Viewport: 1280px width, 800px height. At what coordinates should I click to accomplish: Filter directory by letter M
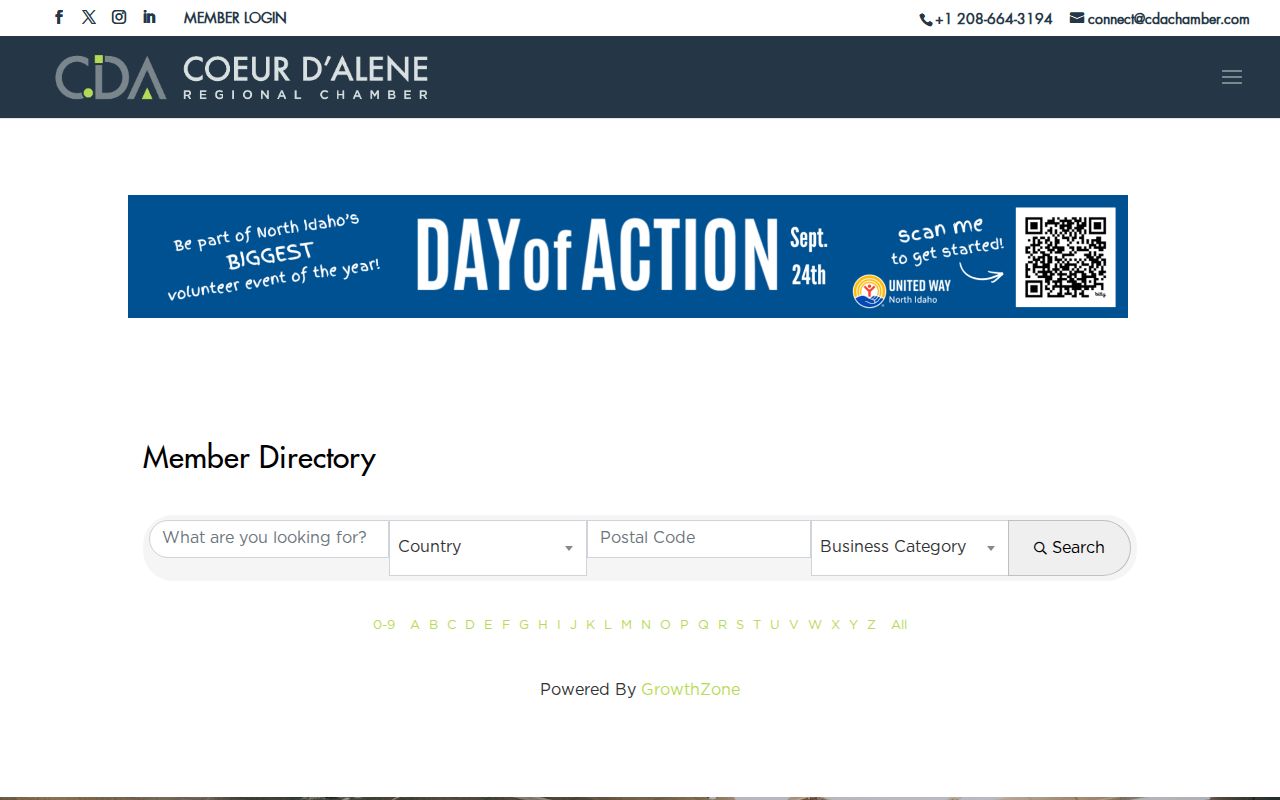point(626,625)
